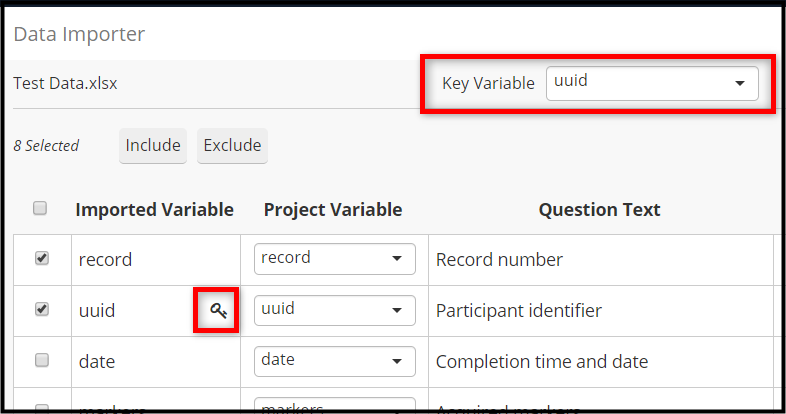Viewport: 786px width, 414px height.
Task: Click the 8 Selected count label
Action: (x=46, y=146)
